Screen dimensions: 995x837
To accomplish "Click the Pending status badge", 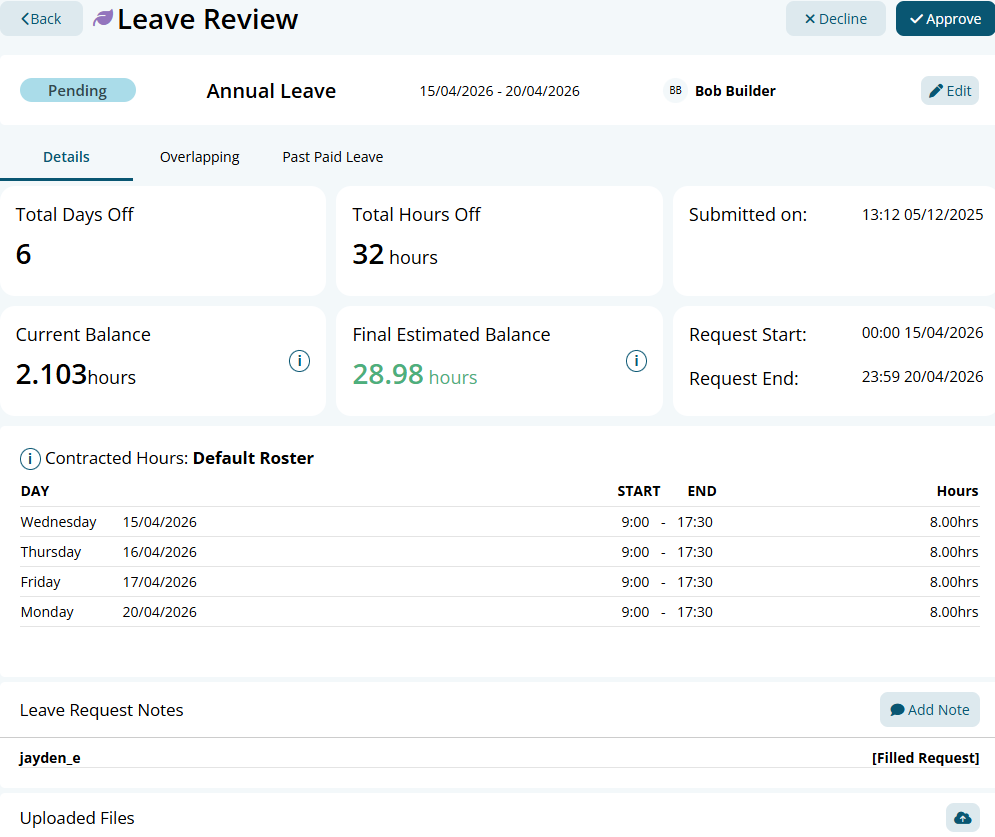I will tap(78, 91).
